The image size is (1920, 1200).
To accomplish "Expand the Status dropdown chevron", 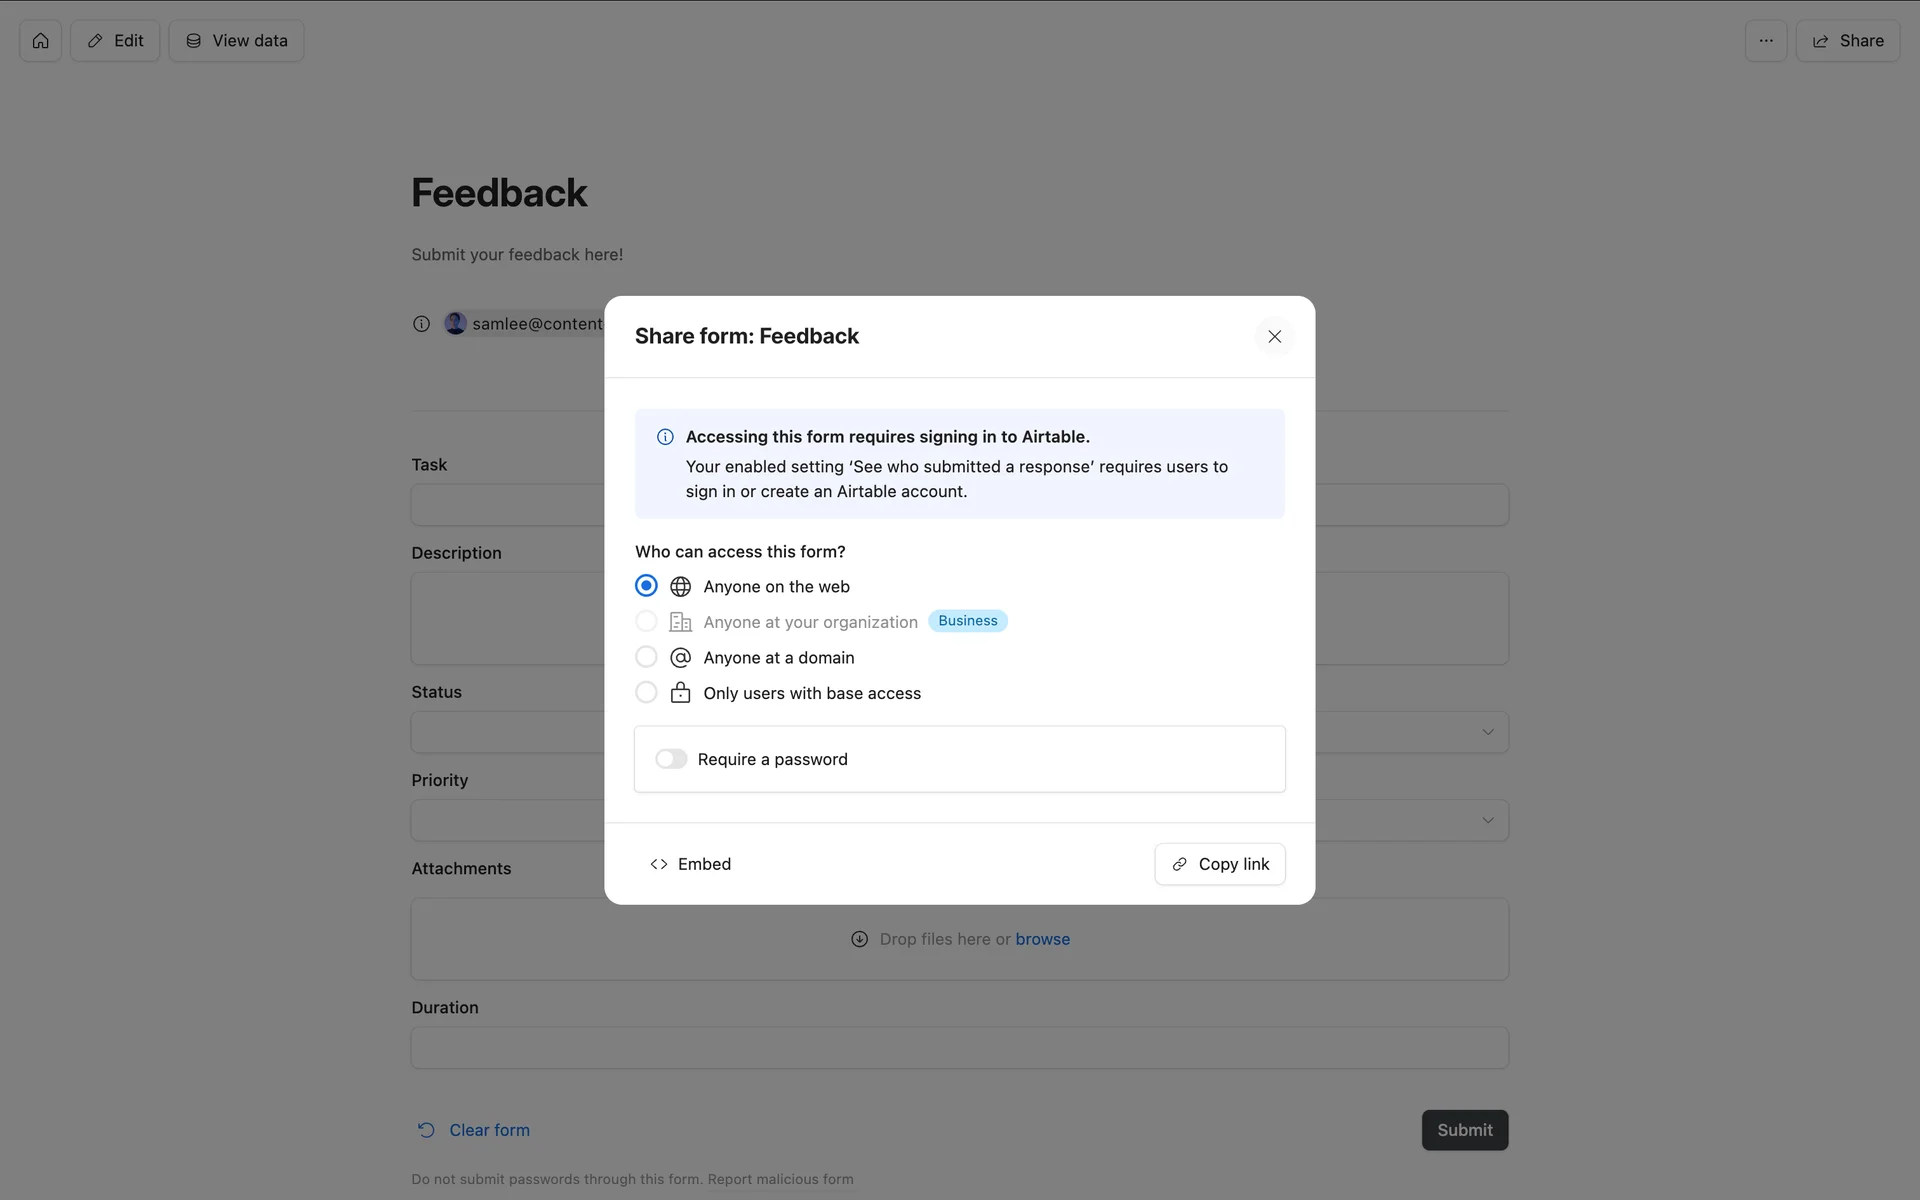I will [x=1487, y=732].
